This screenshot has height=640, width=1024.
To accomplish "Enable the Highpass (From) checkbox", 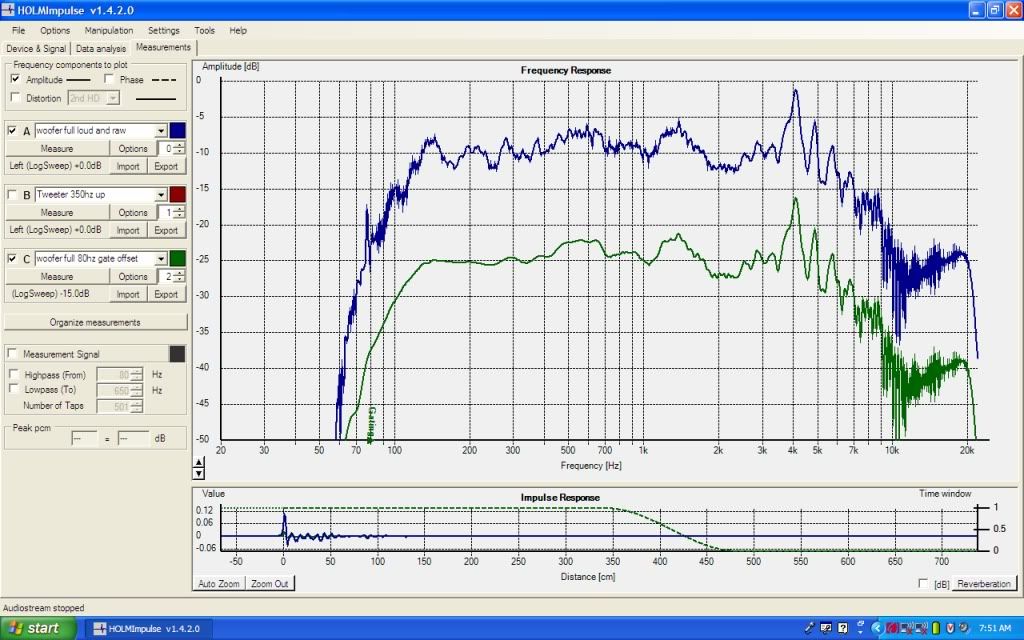I will [x=13, y=374].
